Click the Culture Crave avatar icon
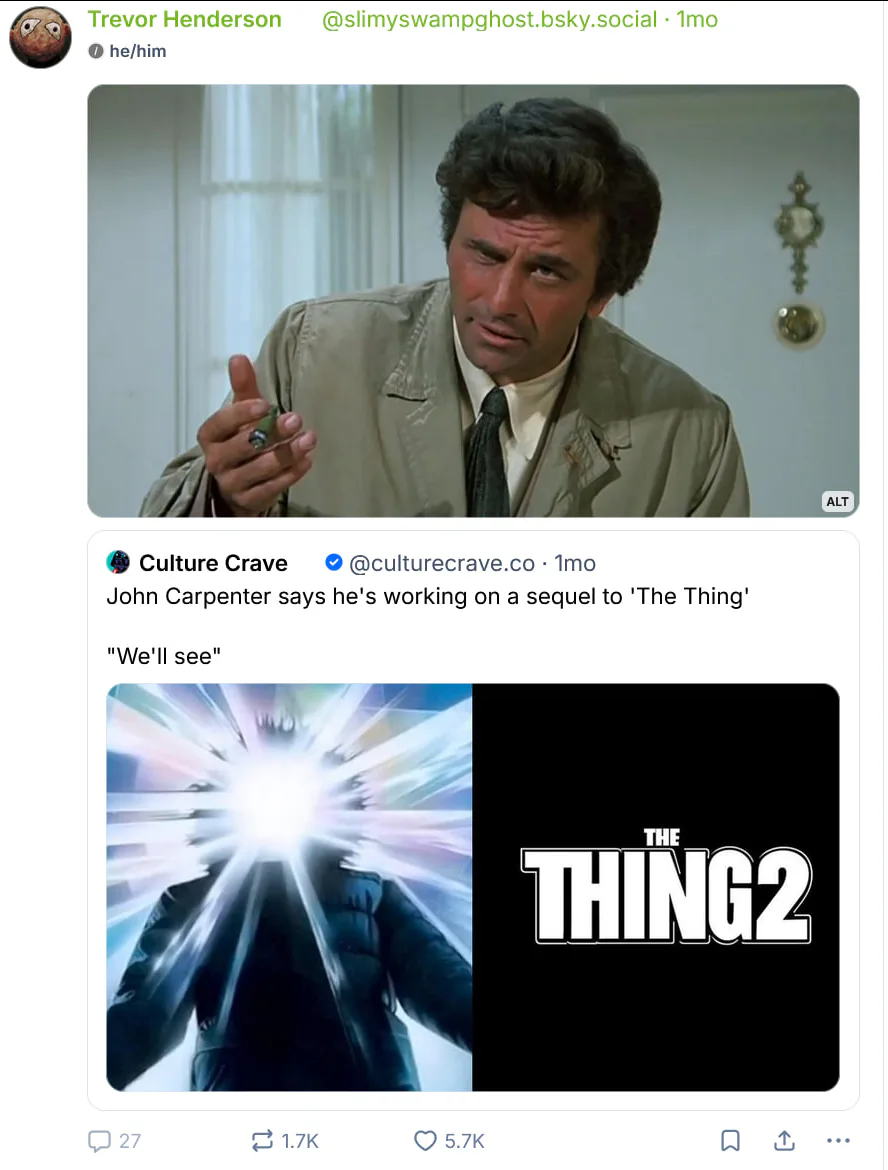 point(118,563)
